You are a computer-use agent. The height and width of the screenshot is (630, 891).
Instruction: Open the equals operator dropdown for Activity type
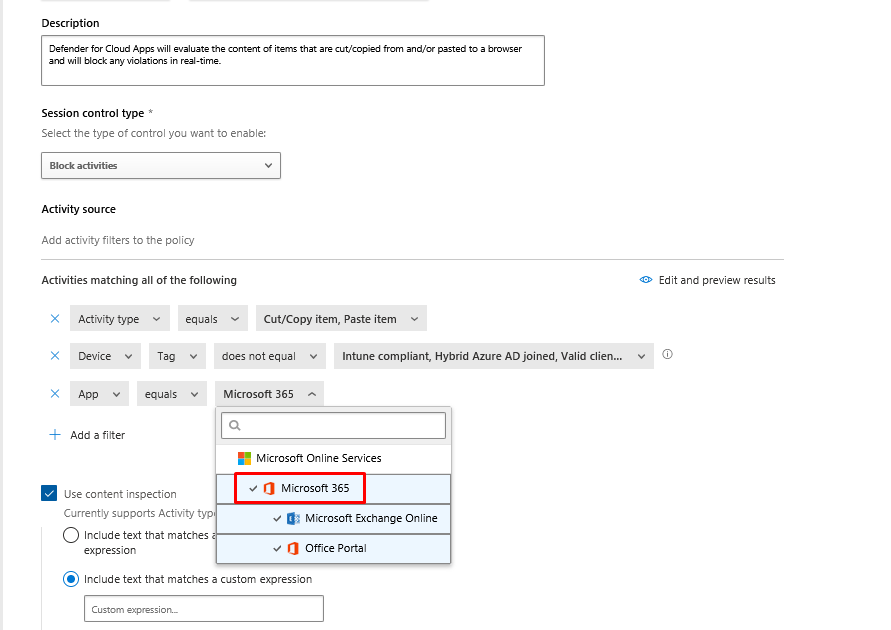(x=213, y=319)
